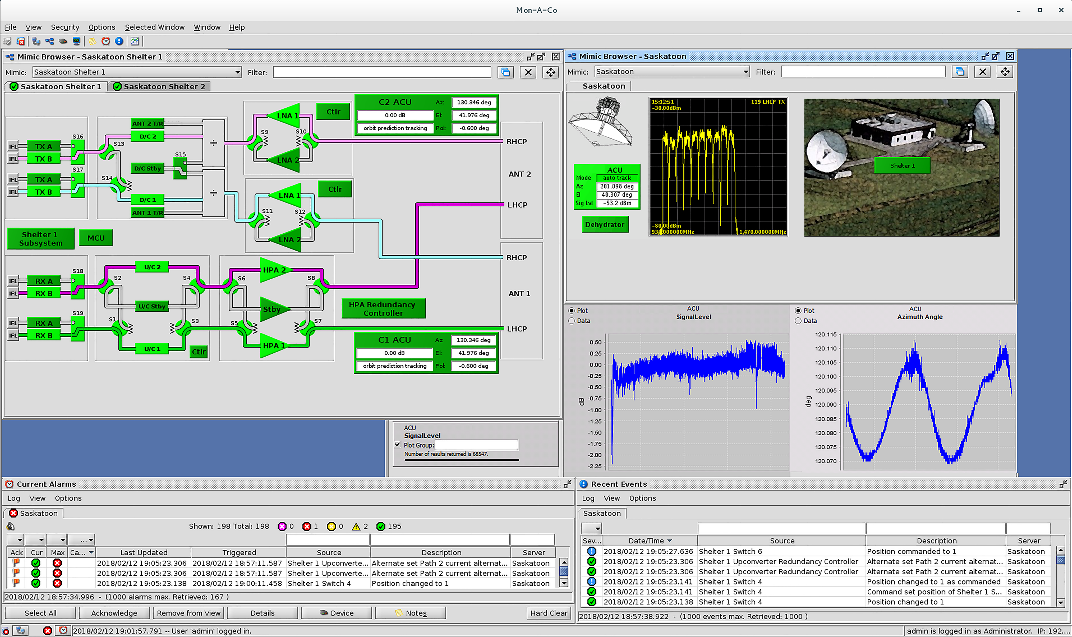The height and width of the screenshot is (637, 1072).
Task: Click the HPA 2 amplifier triangle
Action: (274, 270)
